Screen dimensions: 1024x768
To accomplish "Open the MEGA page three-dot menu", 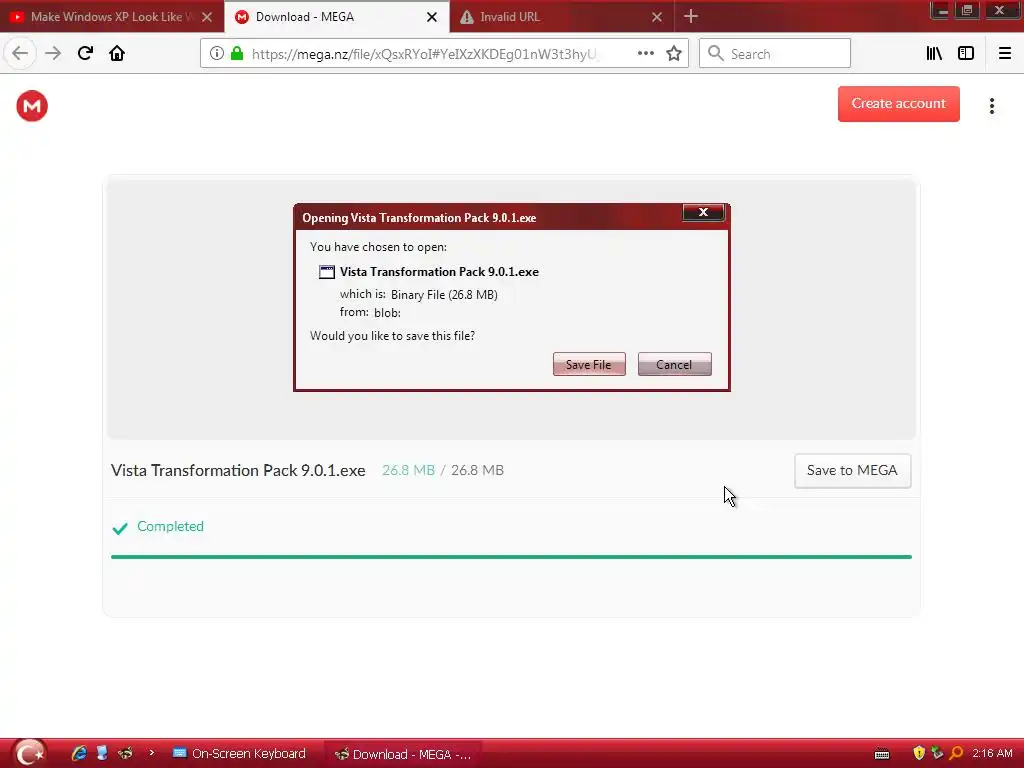I will [991, 106].
